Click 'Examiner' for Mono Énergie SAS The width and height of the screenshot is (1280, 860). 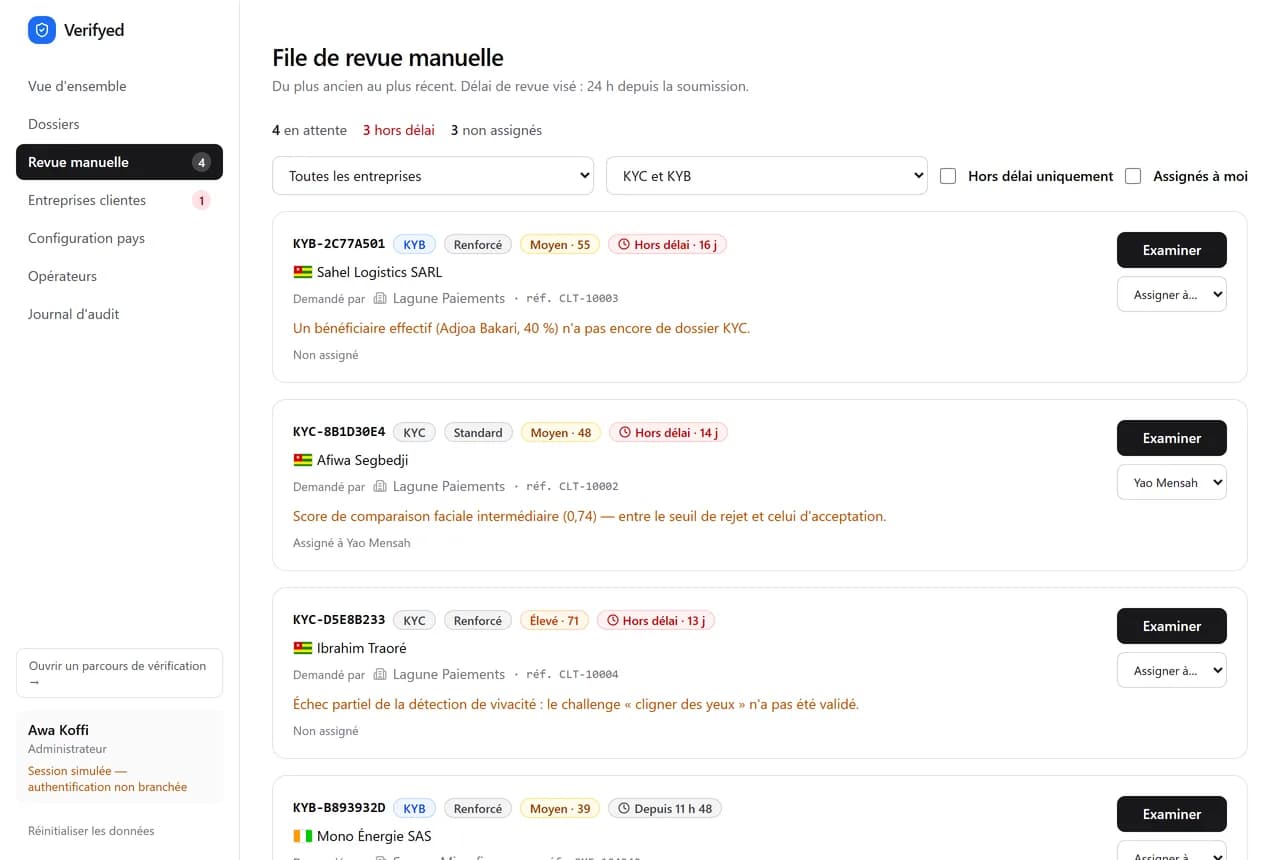pyautogui.click(x=1172, y=814)
